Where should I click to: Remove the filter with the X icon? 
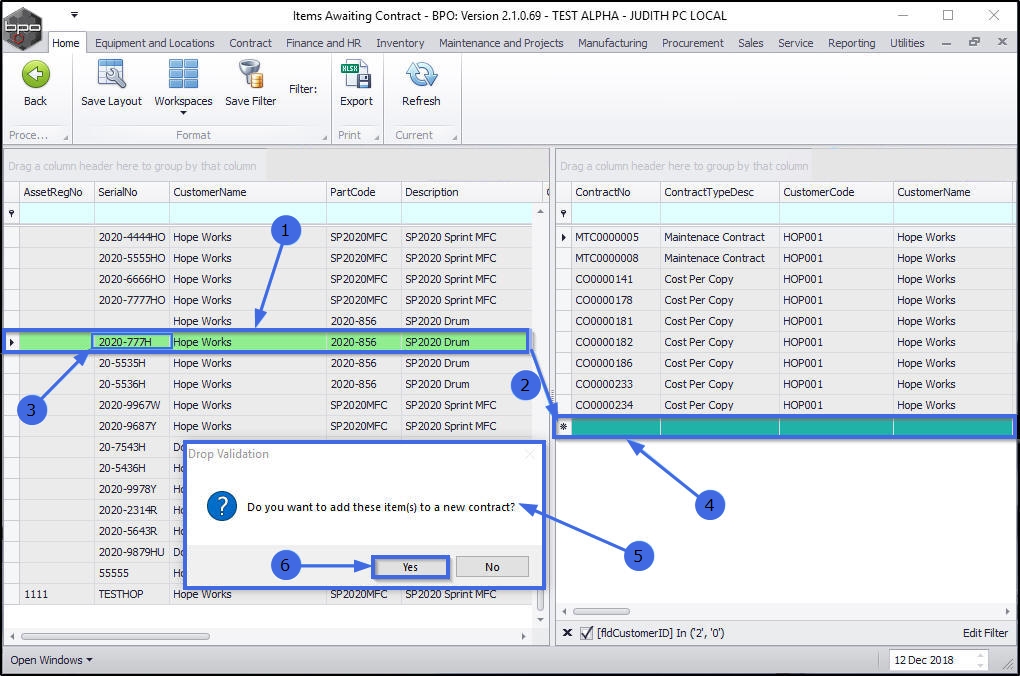[567, 633]
